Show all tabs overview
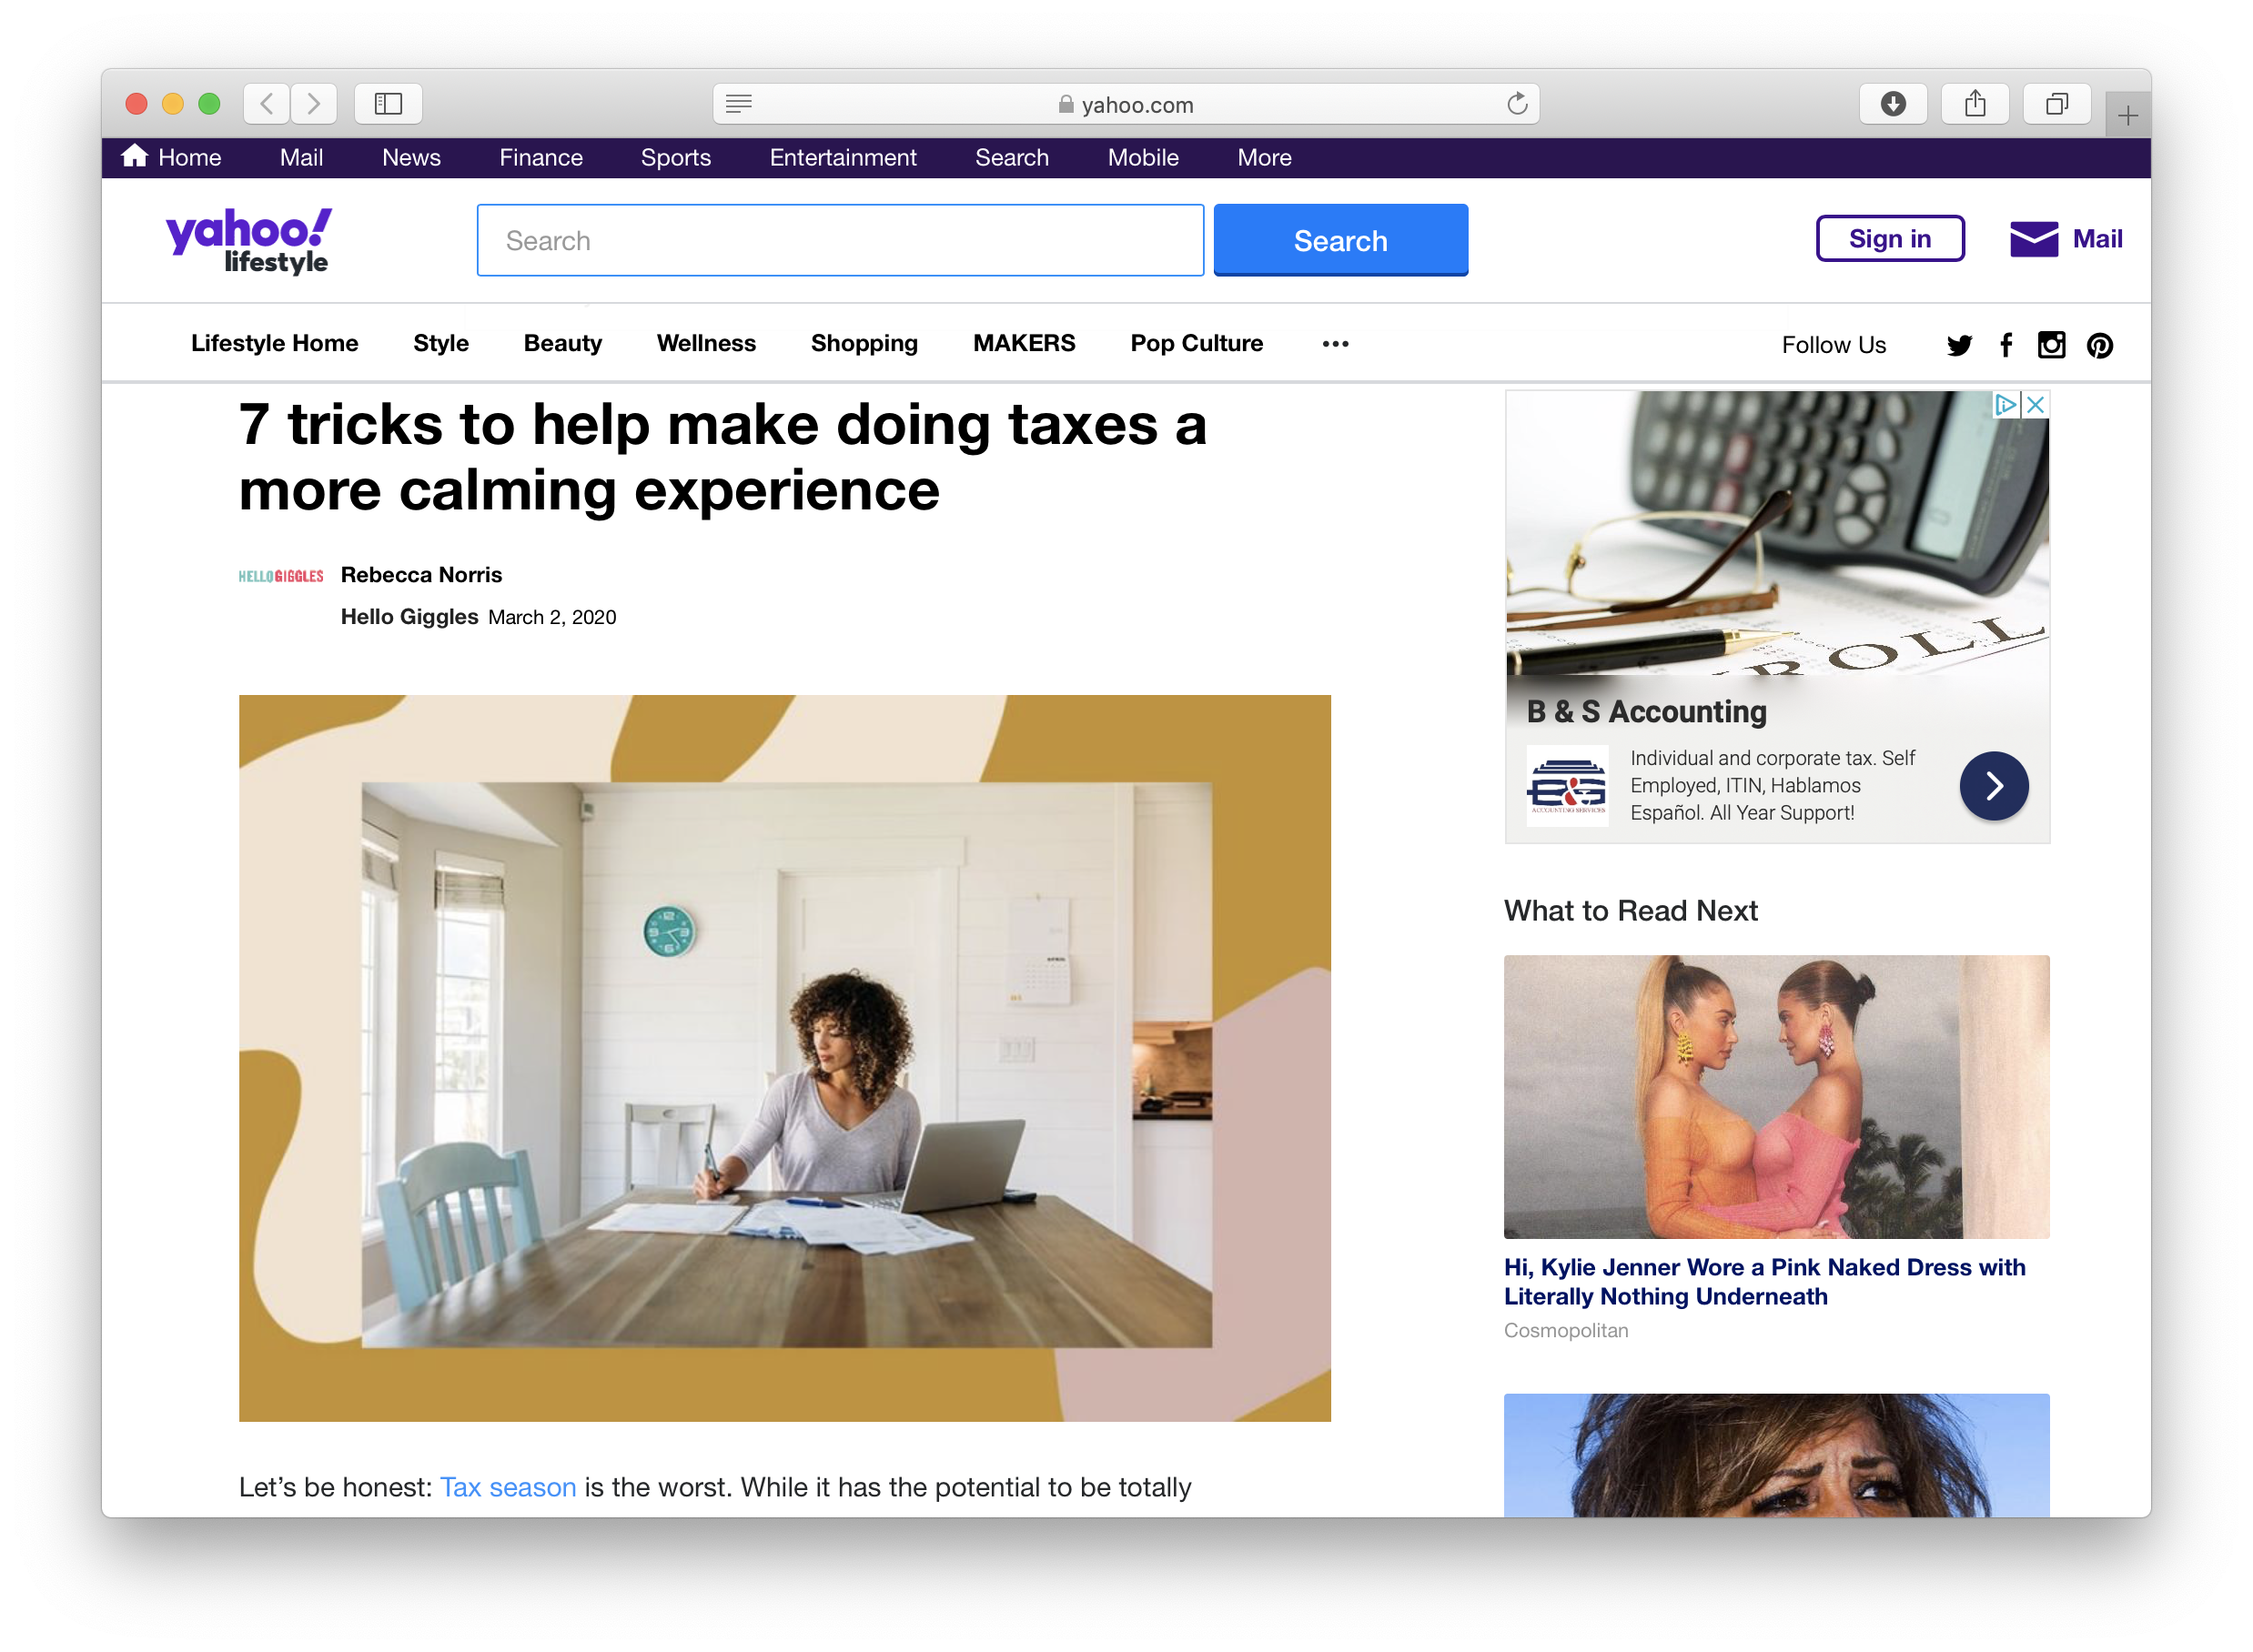The image size is (2253, 1652). (x=2056, y=104)
